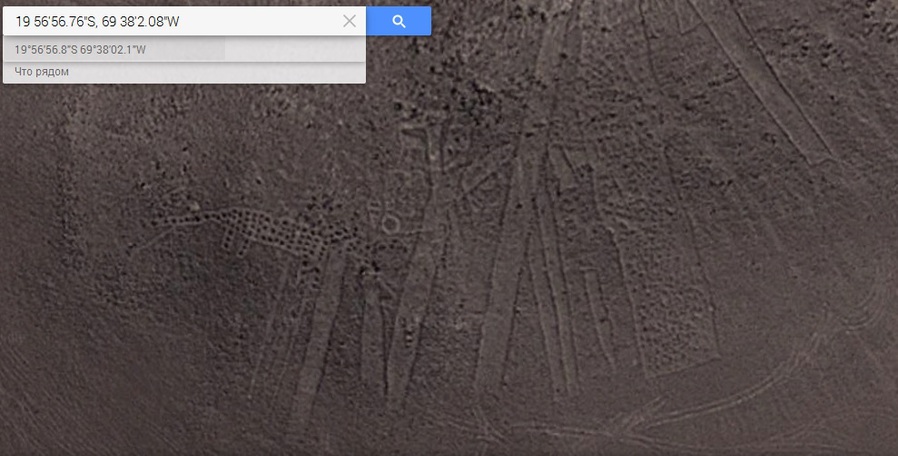
Task: Open the 'Что рядом' nearby option
Action: [184, 72]
